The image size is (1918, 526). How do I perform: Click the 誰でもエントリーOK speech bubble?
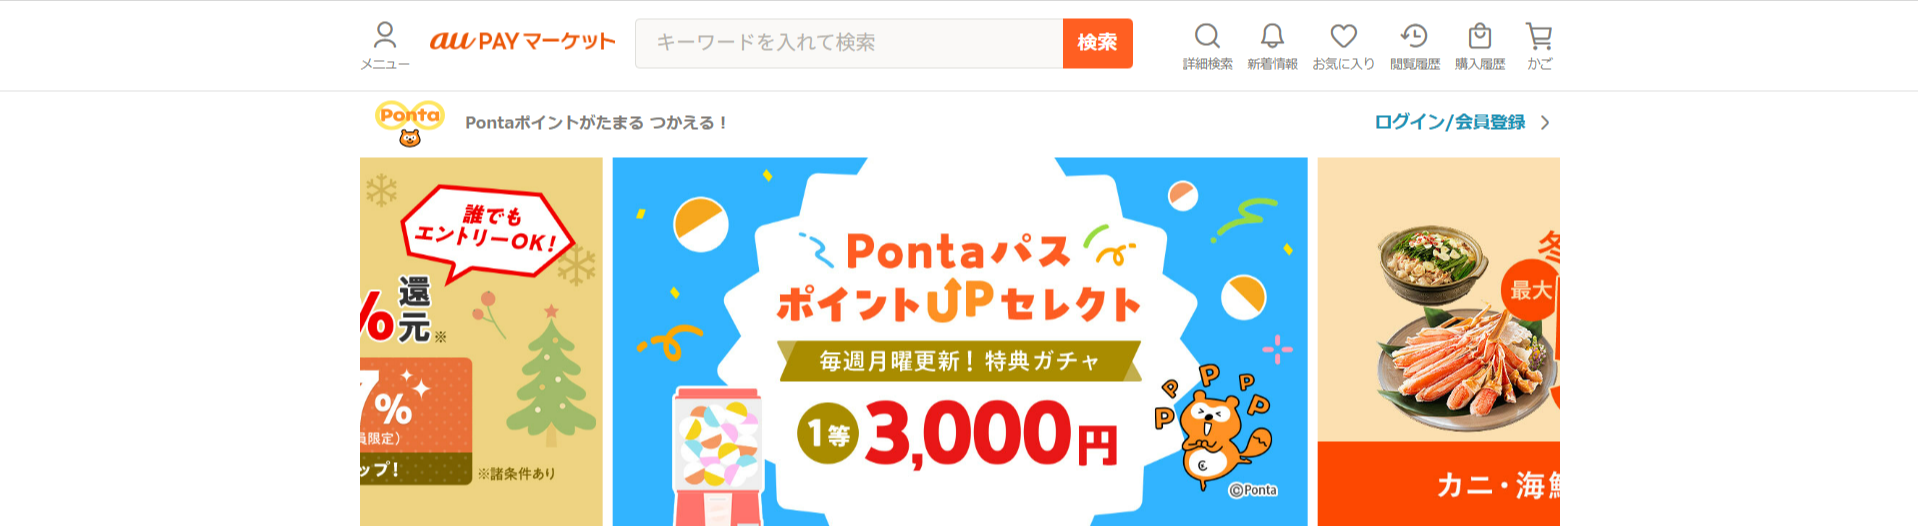coord(487,232)
